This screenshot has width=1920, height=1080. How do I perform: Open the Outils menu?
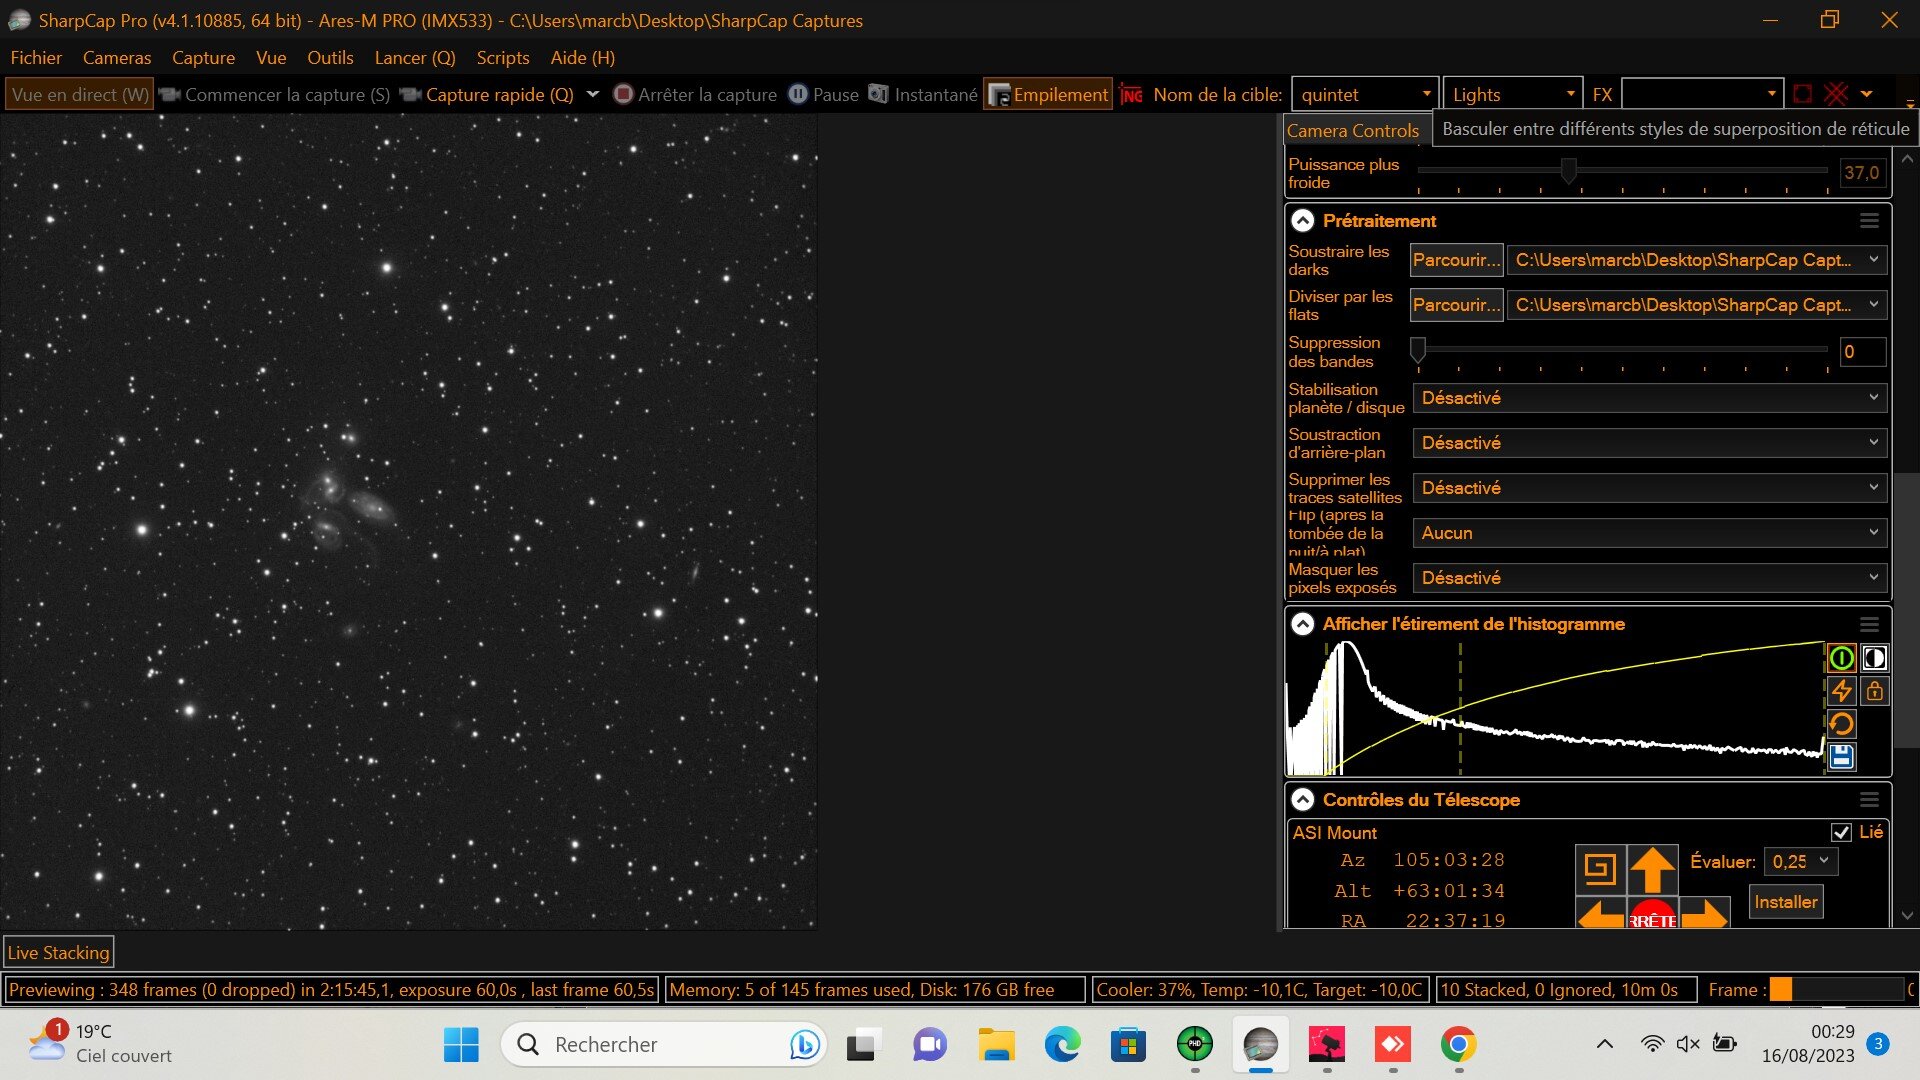pyautogui.click(x=330, y=57)
